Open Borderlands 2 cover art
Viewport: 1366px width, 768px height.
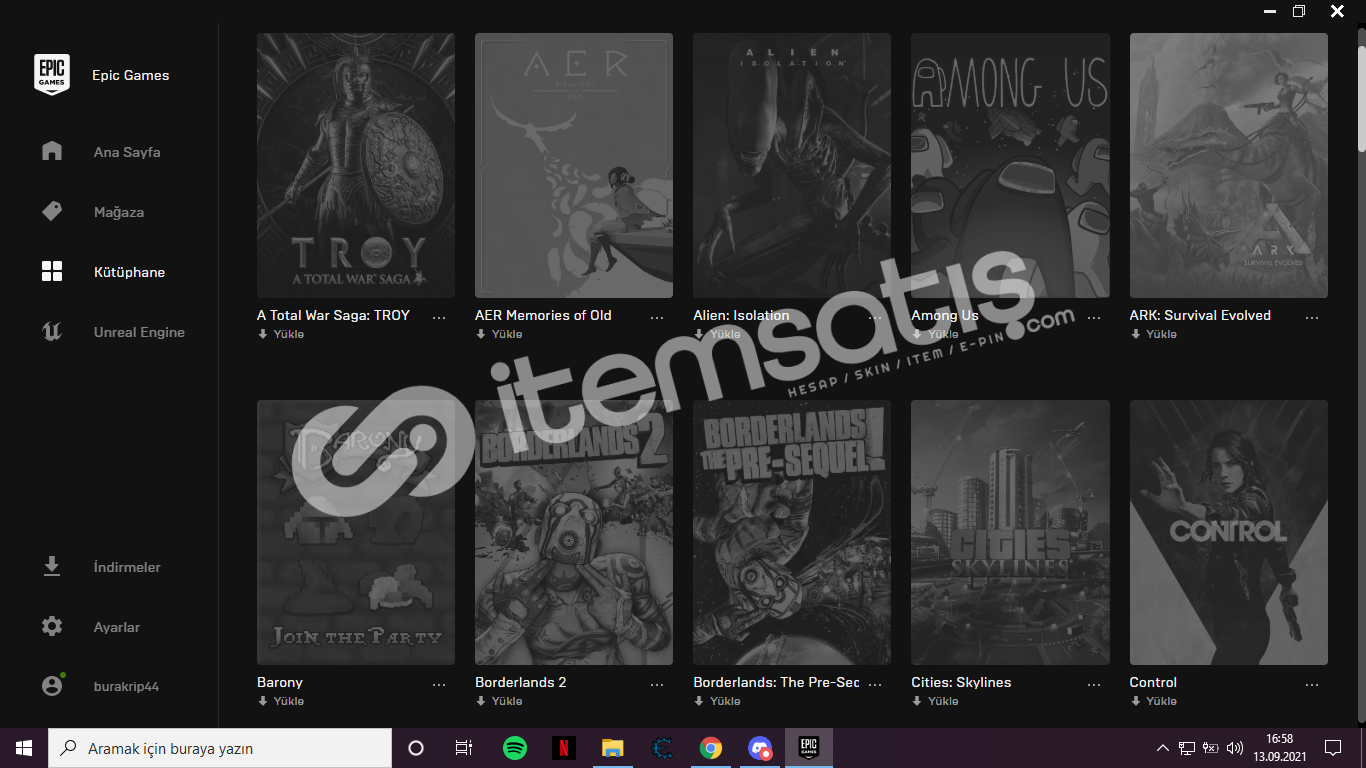click(574, 532)
